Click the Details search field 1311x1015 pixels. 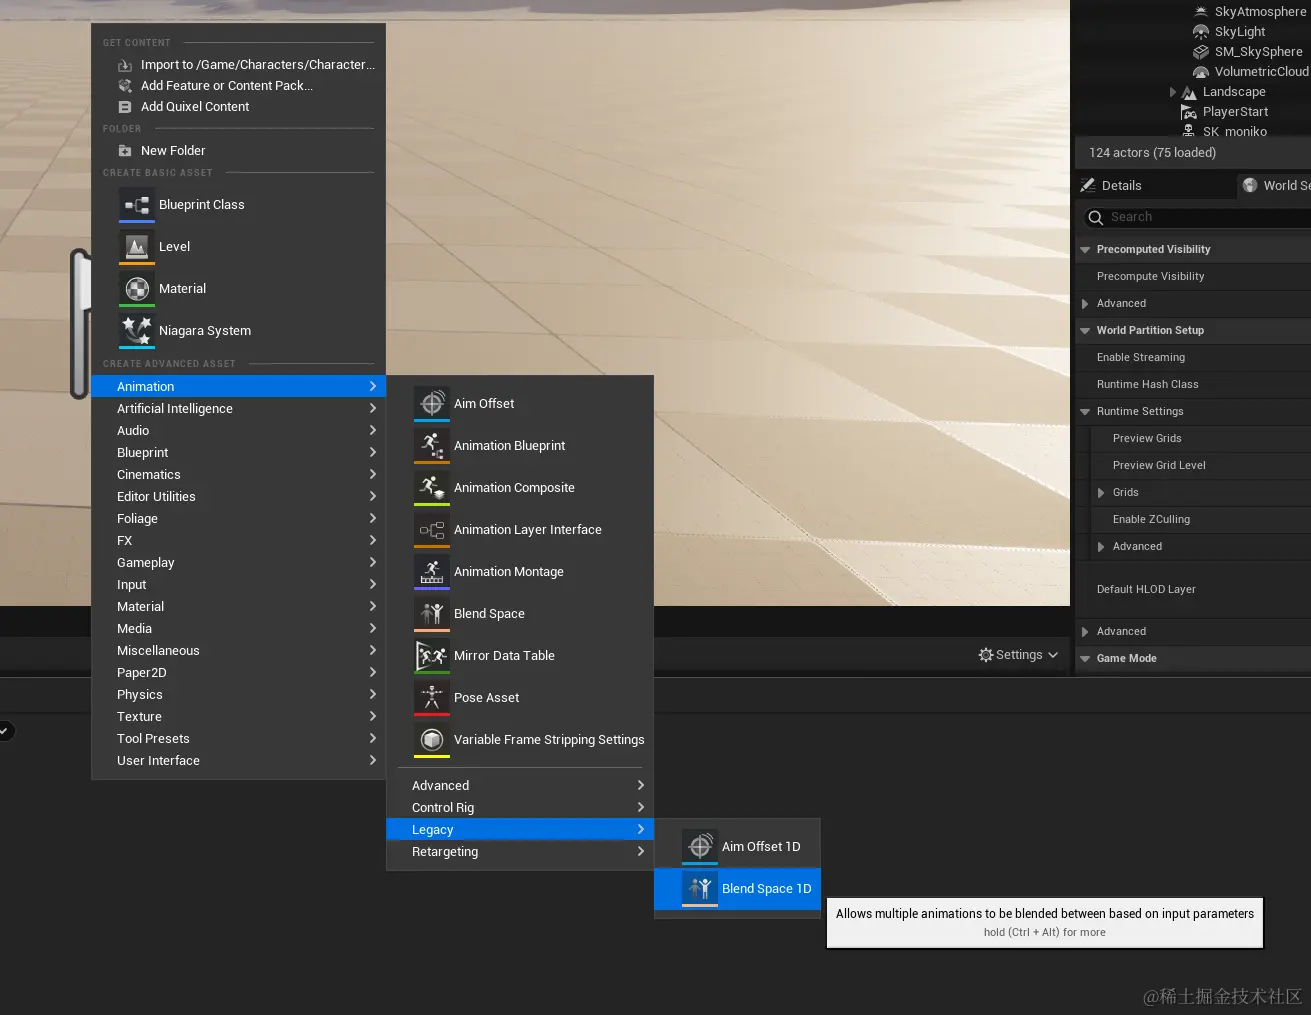[1196, 217]
